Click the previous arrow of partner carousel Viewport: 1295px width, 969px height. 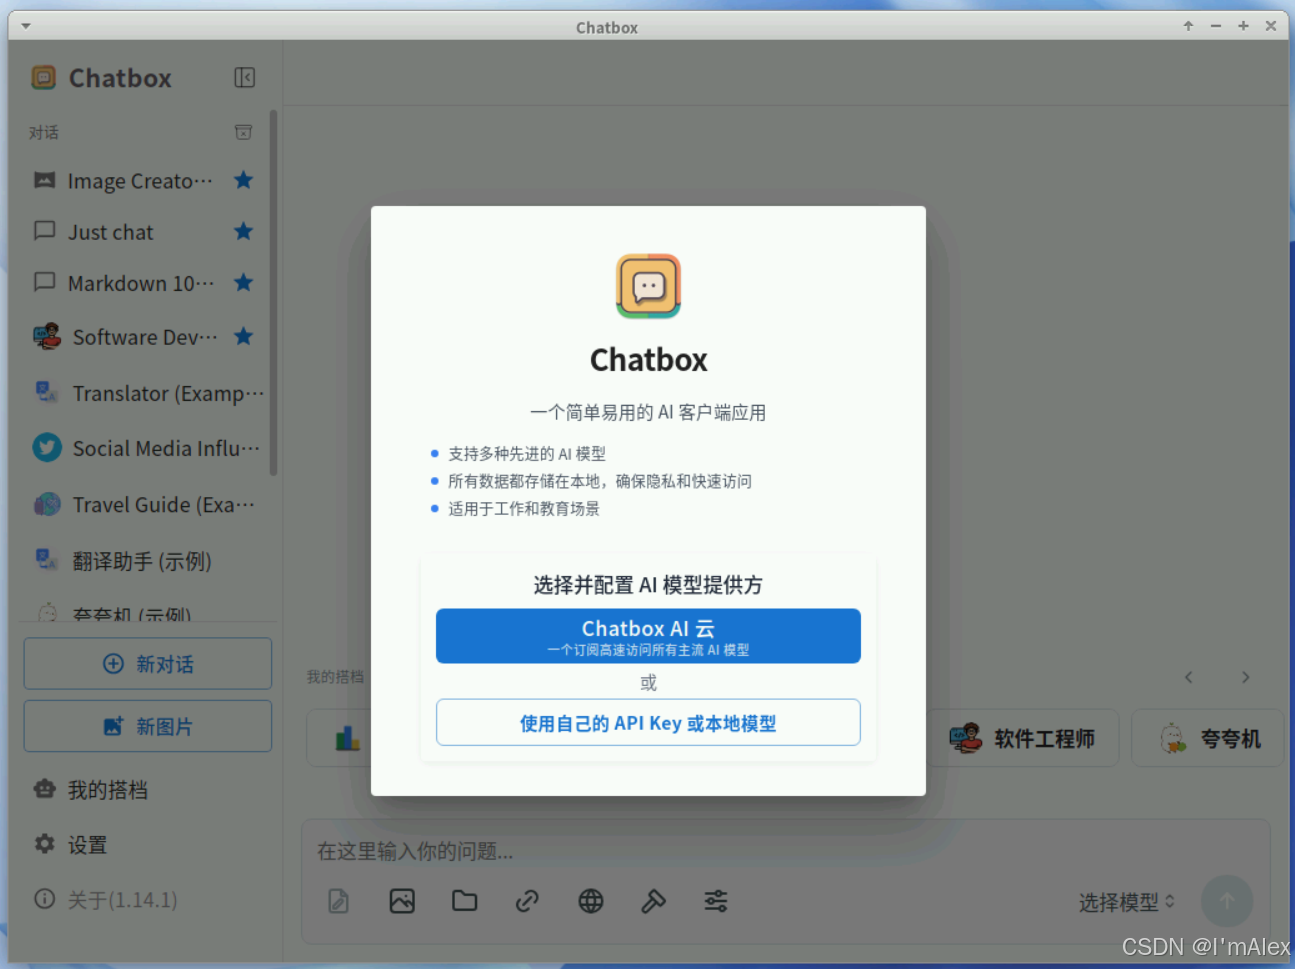point(1188,677)
